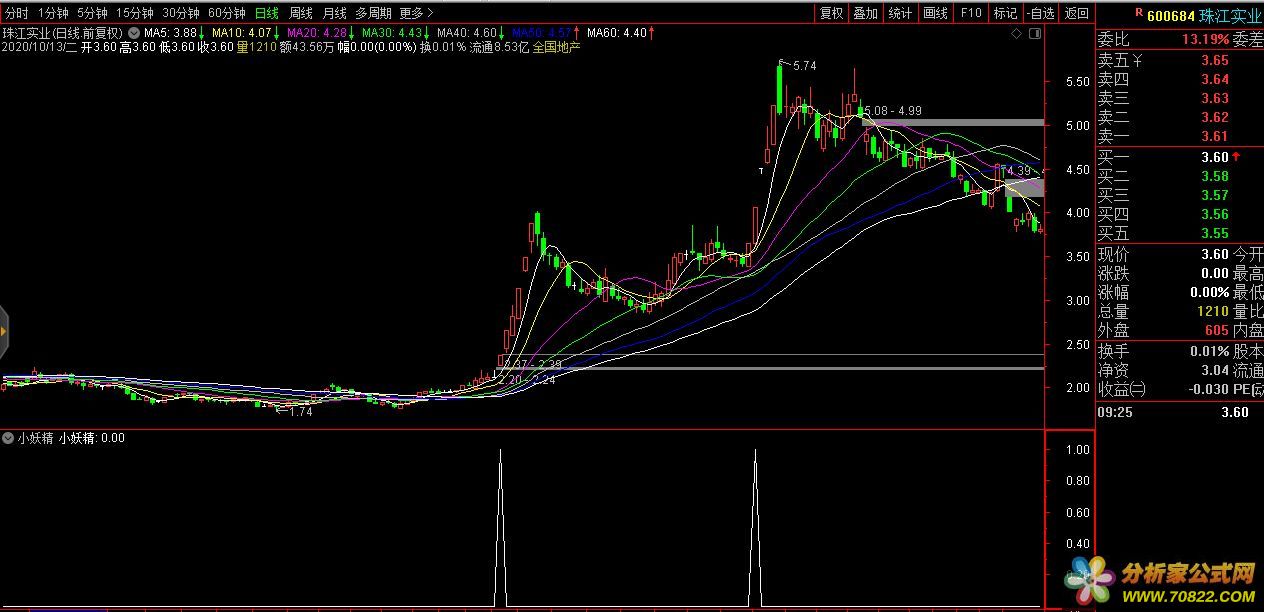Image resolution: width=1264 pixels, height=612 pixels.
Task: Click 净资 value 3.04
Action: pyautogui.click(x=1215, y=370)
